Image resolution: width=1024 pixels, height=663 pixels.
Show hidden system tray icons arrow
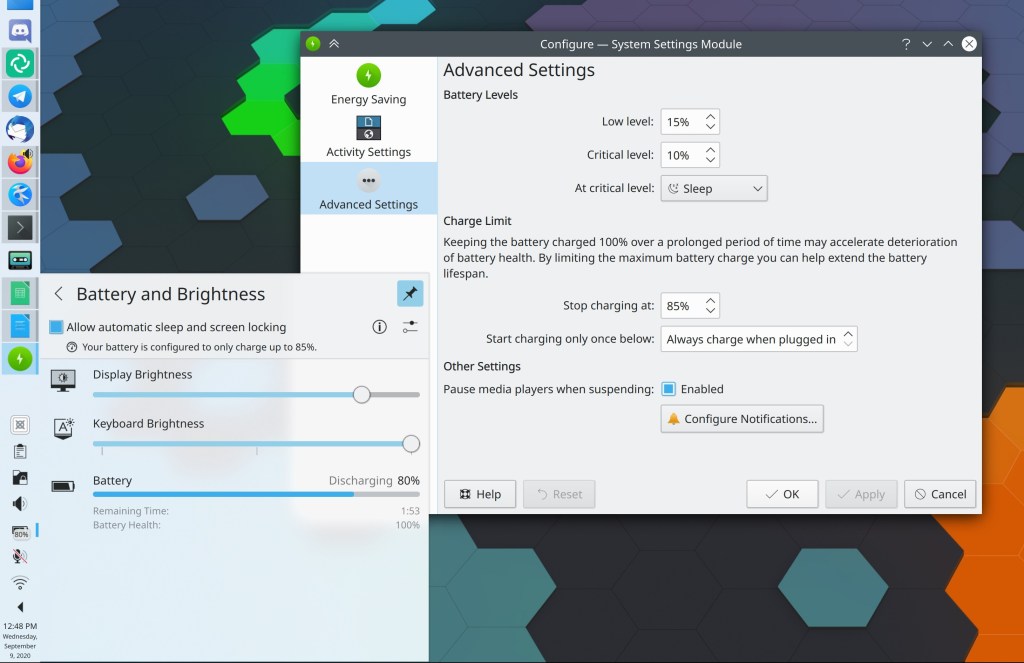coord(20,607)
